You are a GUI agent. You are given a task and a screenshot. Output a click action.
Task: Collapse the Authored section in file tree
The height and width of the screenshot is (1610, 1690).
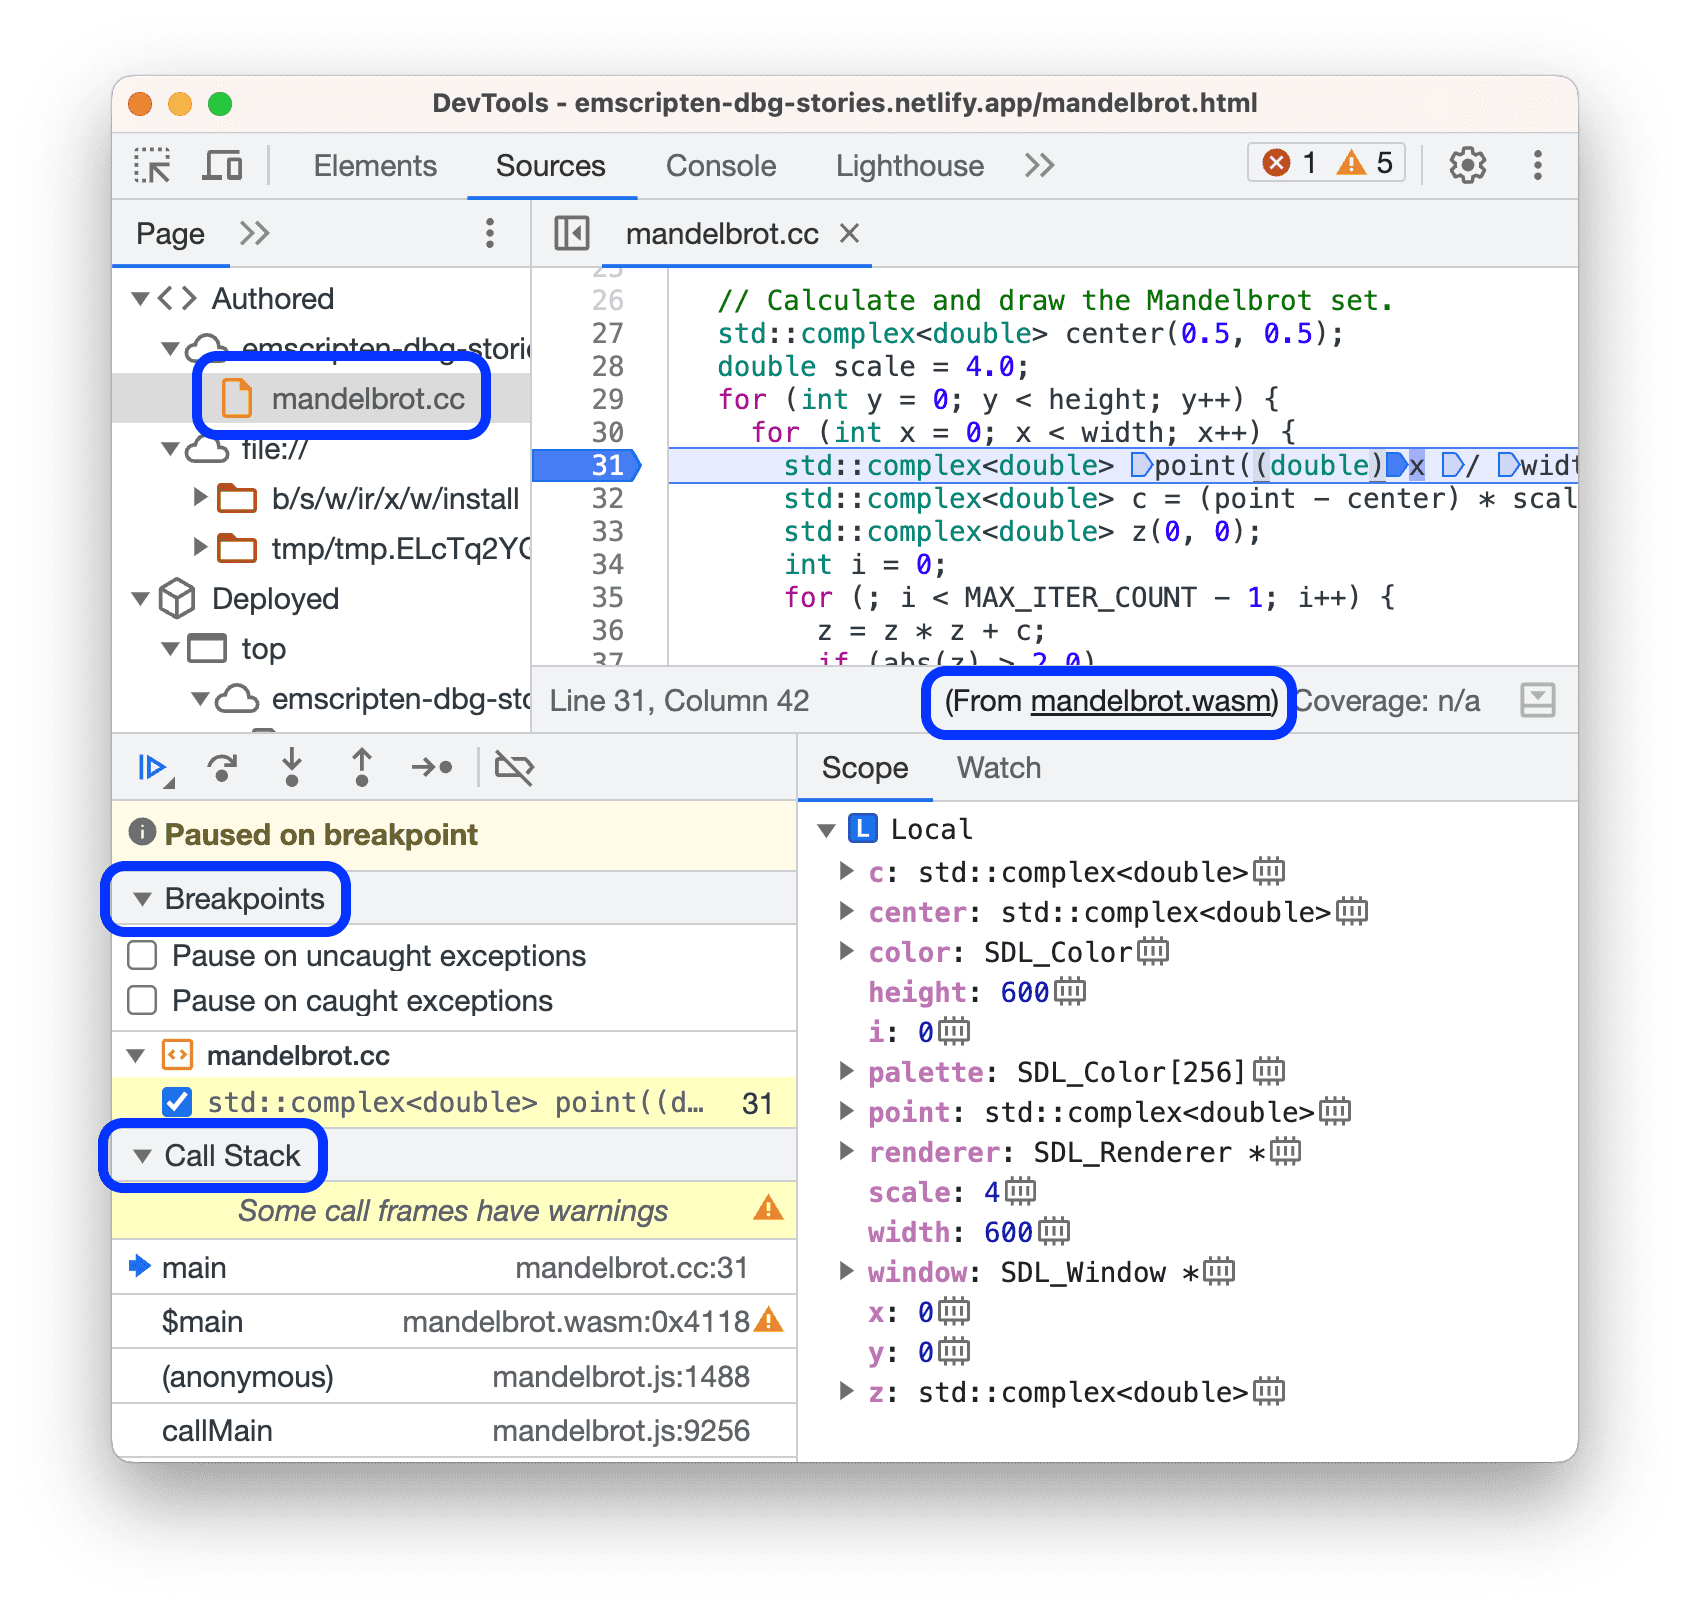click(x=140, y=297)
